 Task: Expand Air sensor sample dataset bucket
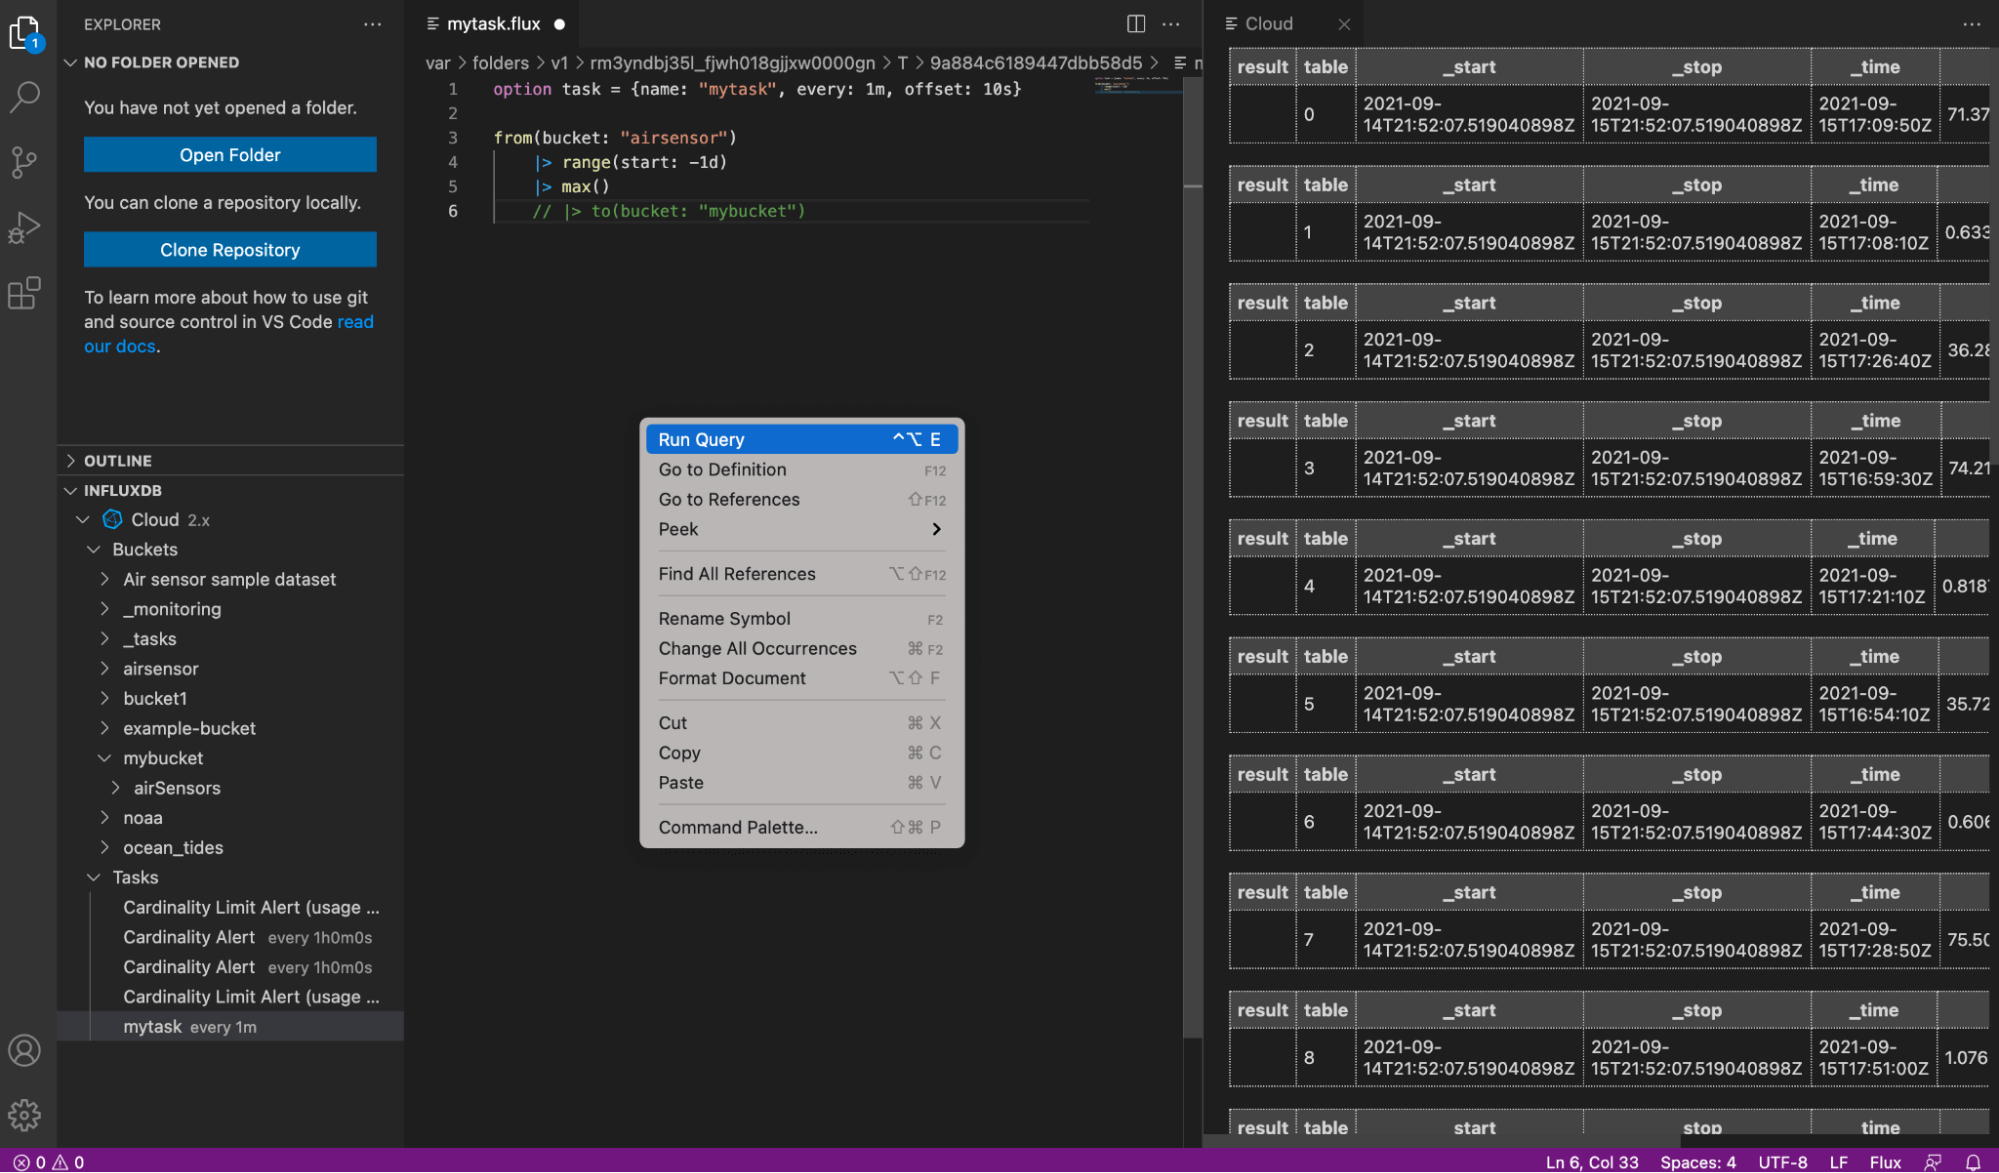point(105,580)
